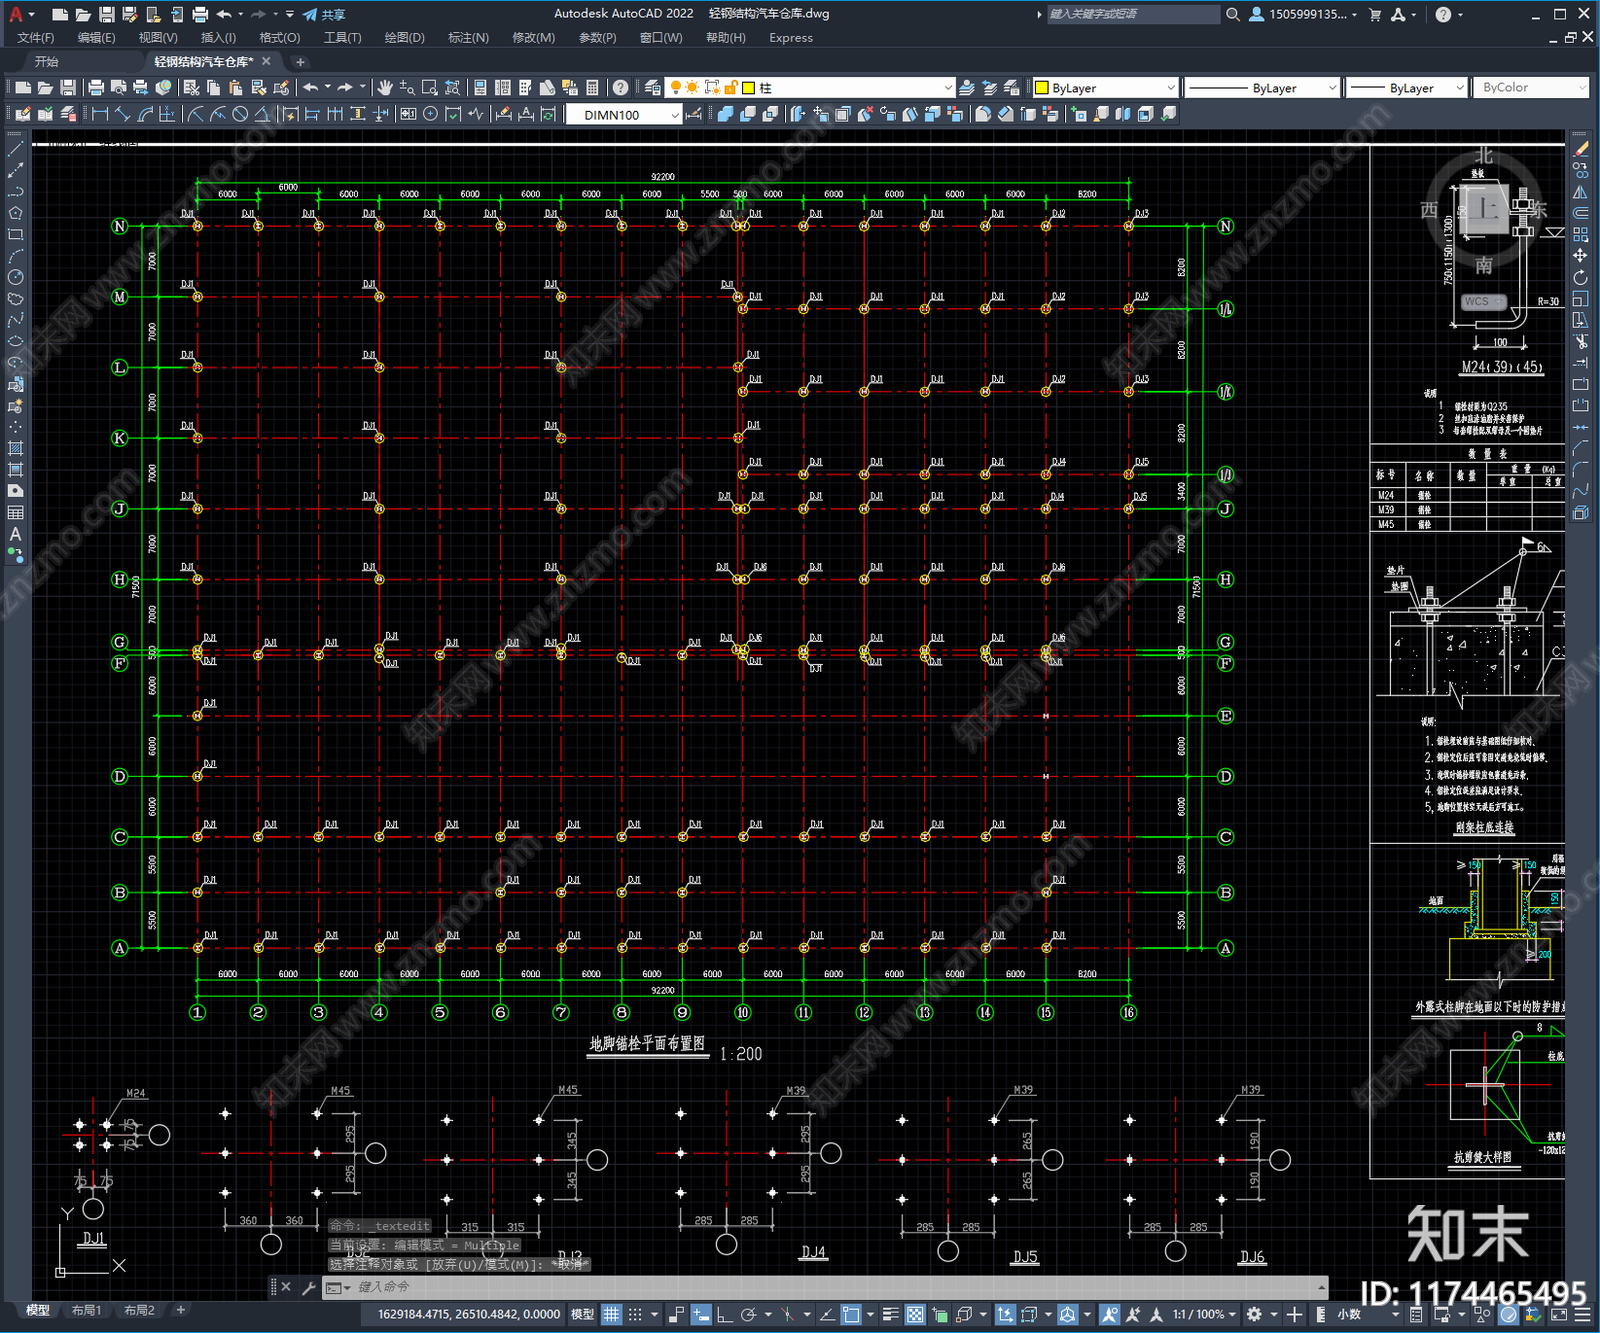
Task: Toggle snap mode in status bar
Action: point(635,1314)
